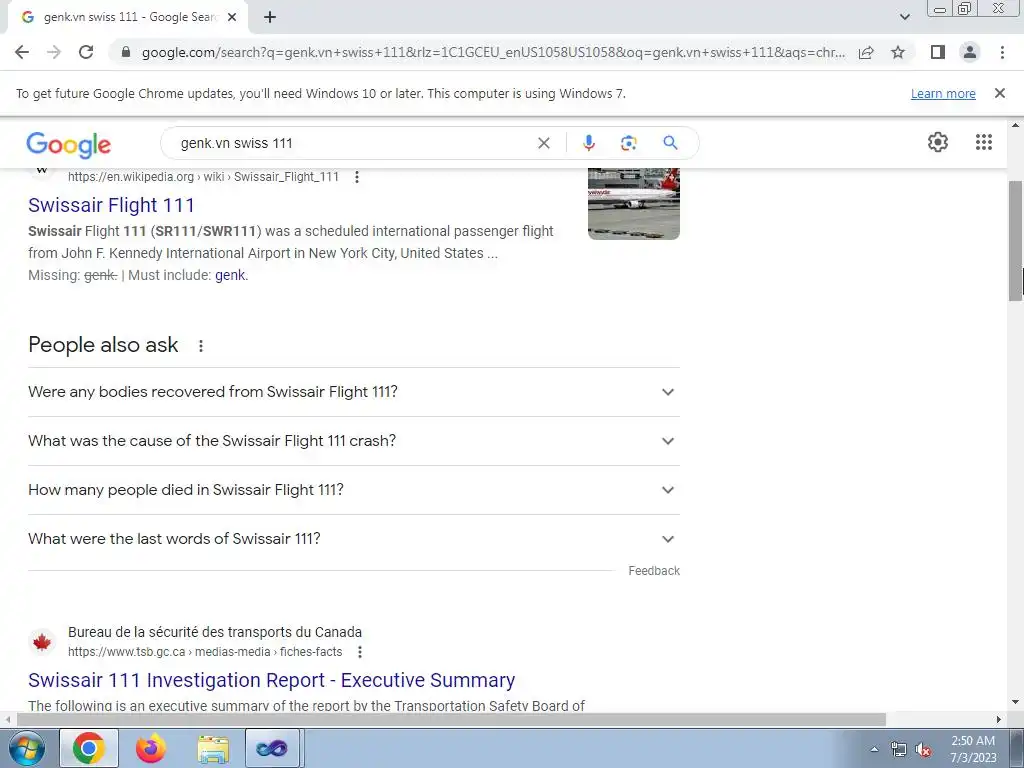The width and height of the screenshot is (1024, 768).
Task: Click the scroll down arrow
Action: click(1016, 703)
